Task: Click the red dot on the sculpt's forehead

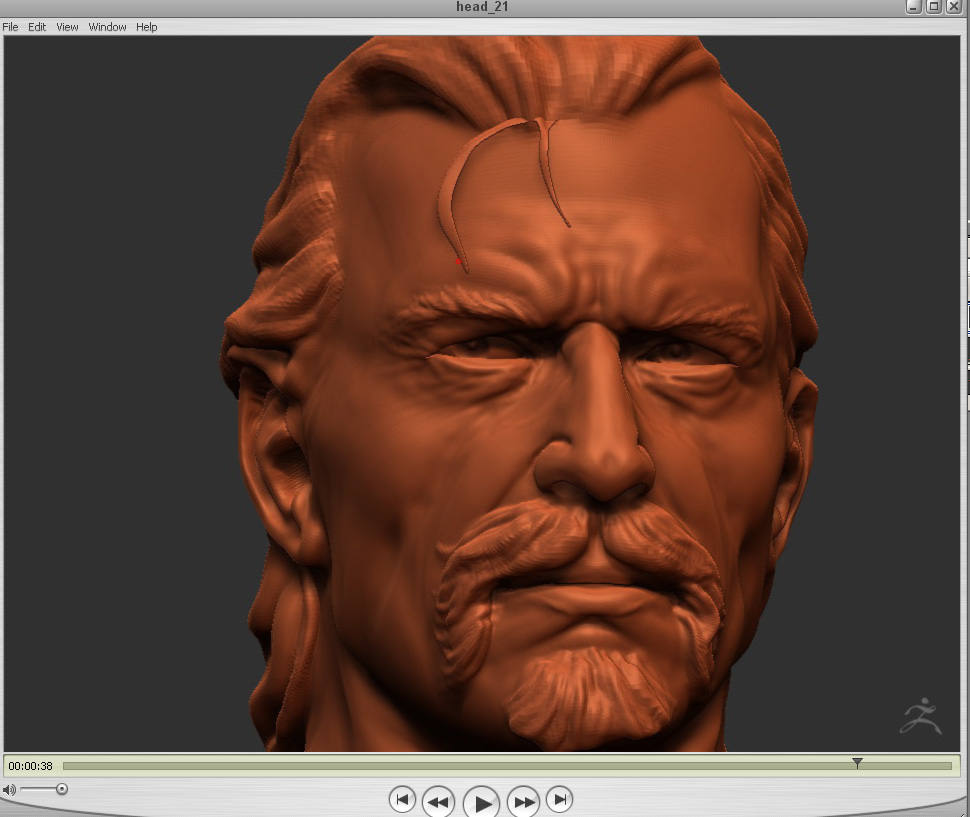Action: click(x=458, y=262)
